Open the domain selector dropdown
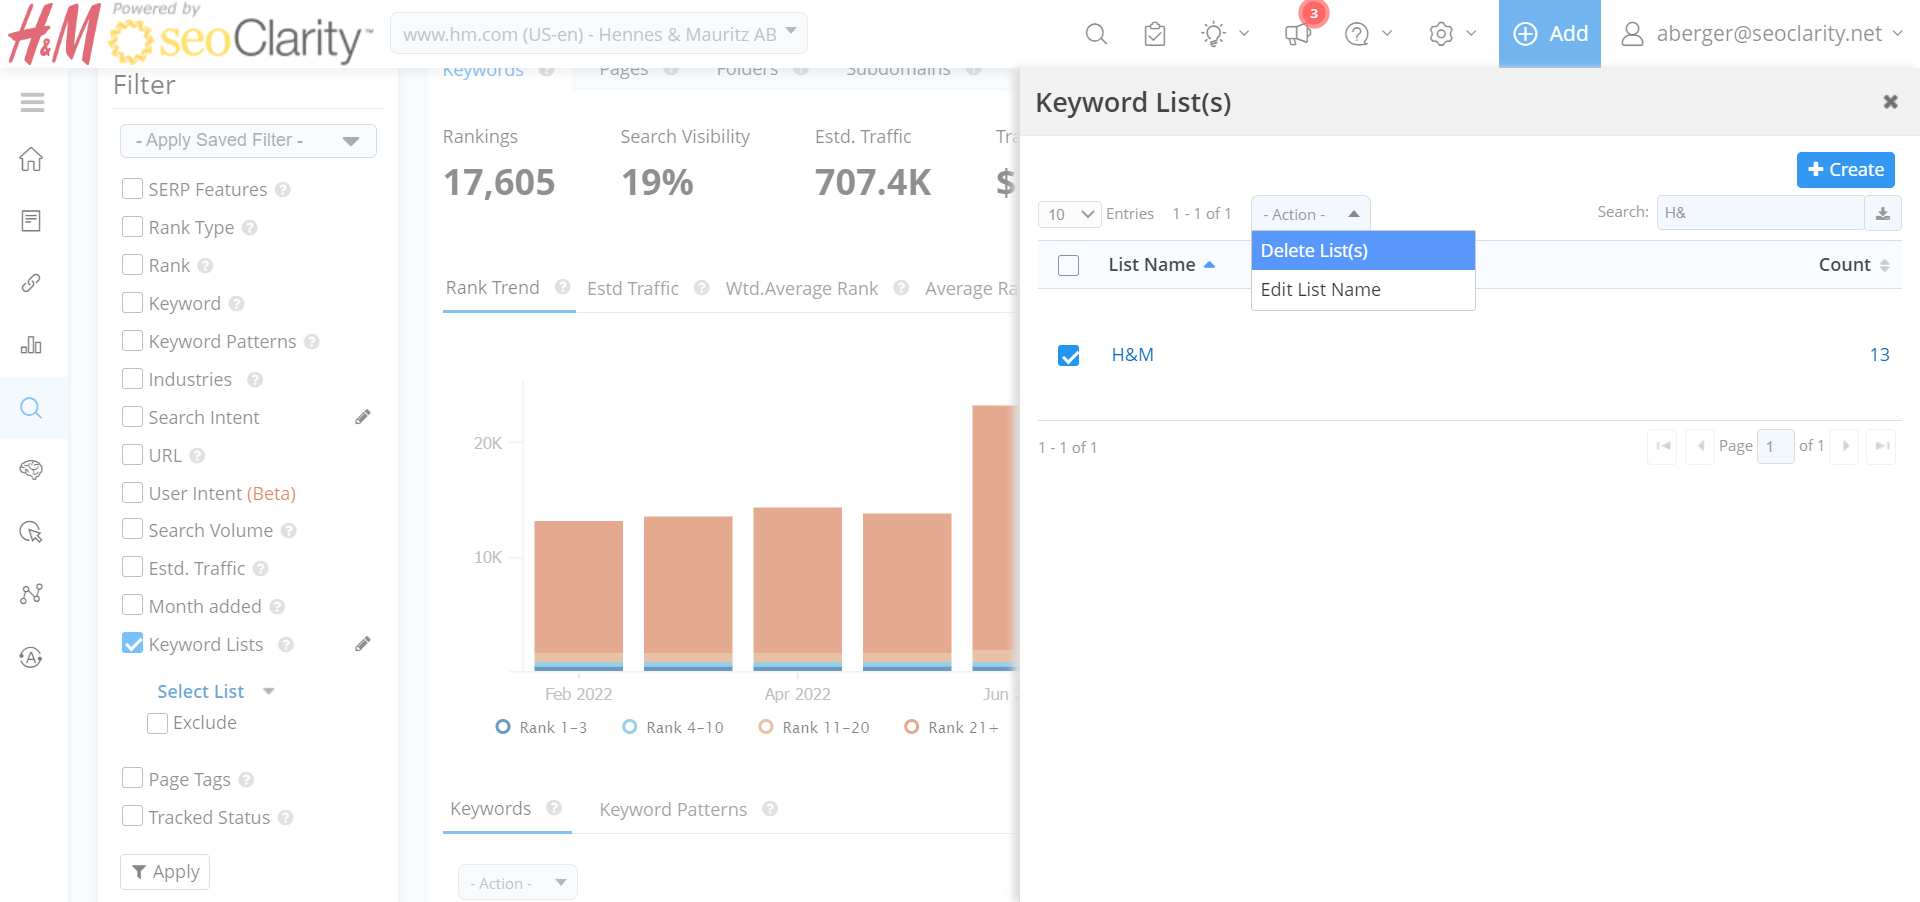The width and height of the screenshot is (1920, 902). pyautogui.click(x=598, y=34)
